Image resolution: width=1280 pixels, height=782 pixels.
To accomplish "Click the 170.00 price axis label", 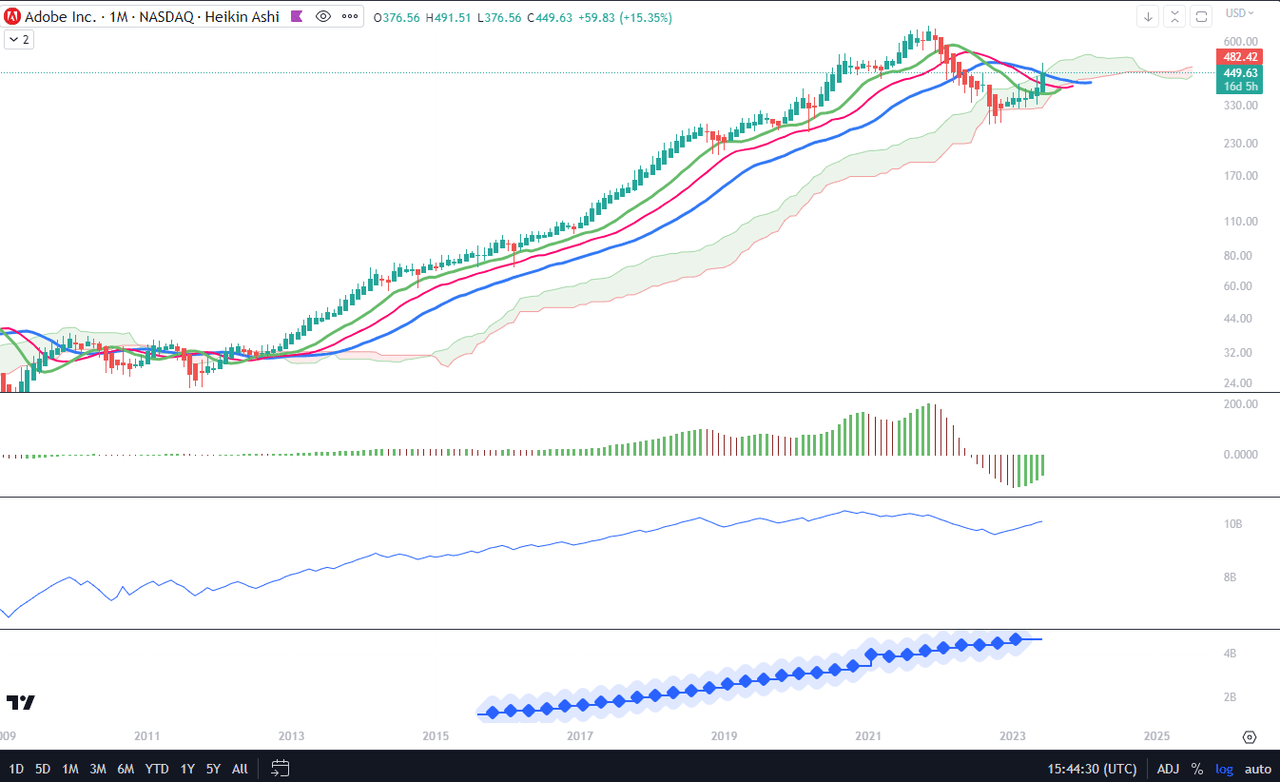I will point(1239,176).
